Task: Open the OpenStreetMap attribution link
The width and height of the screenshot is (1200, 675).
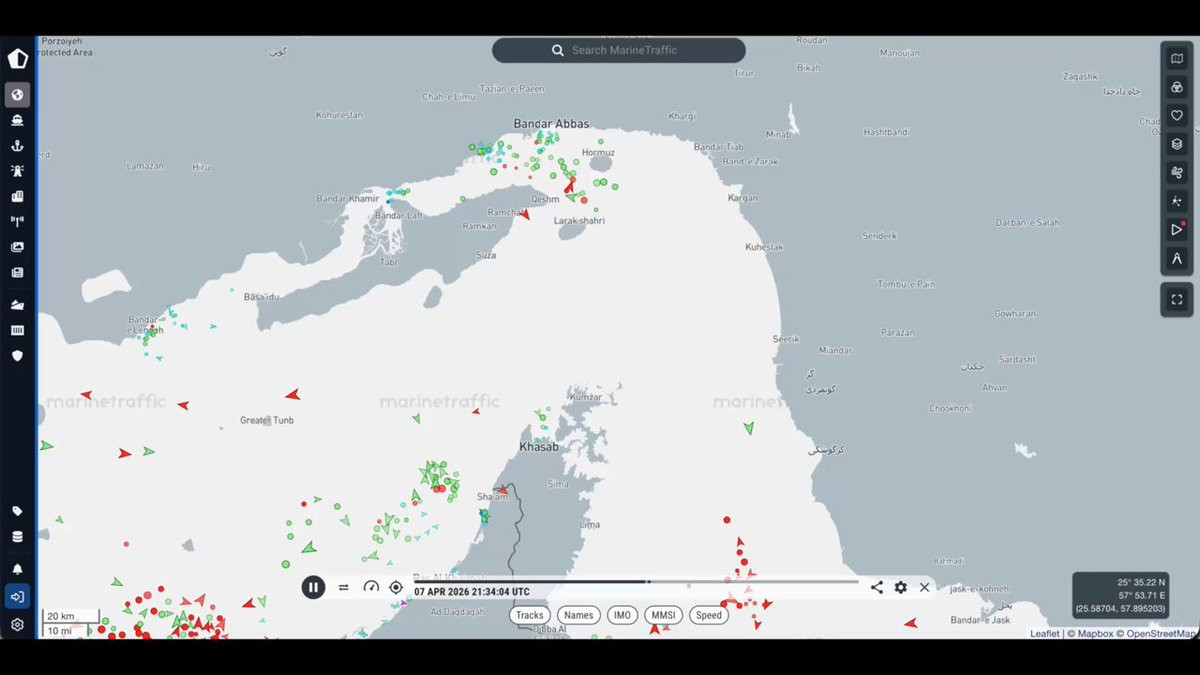Action: click(x=1161, y=633)
